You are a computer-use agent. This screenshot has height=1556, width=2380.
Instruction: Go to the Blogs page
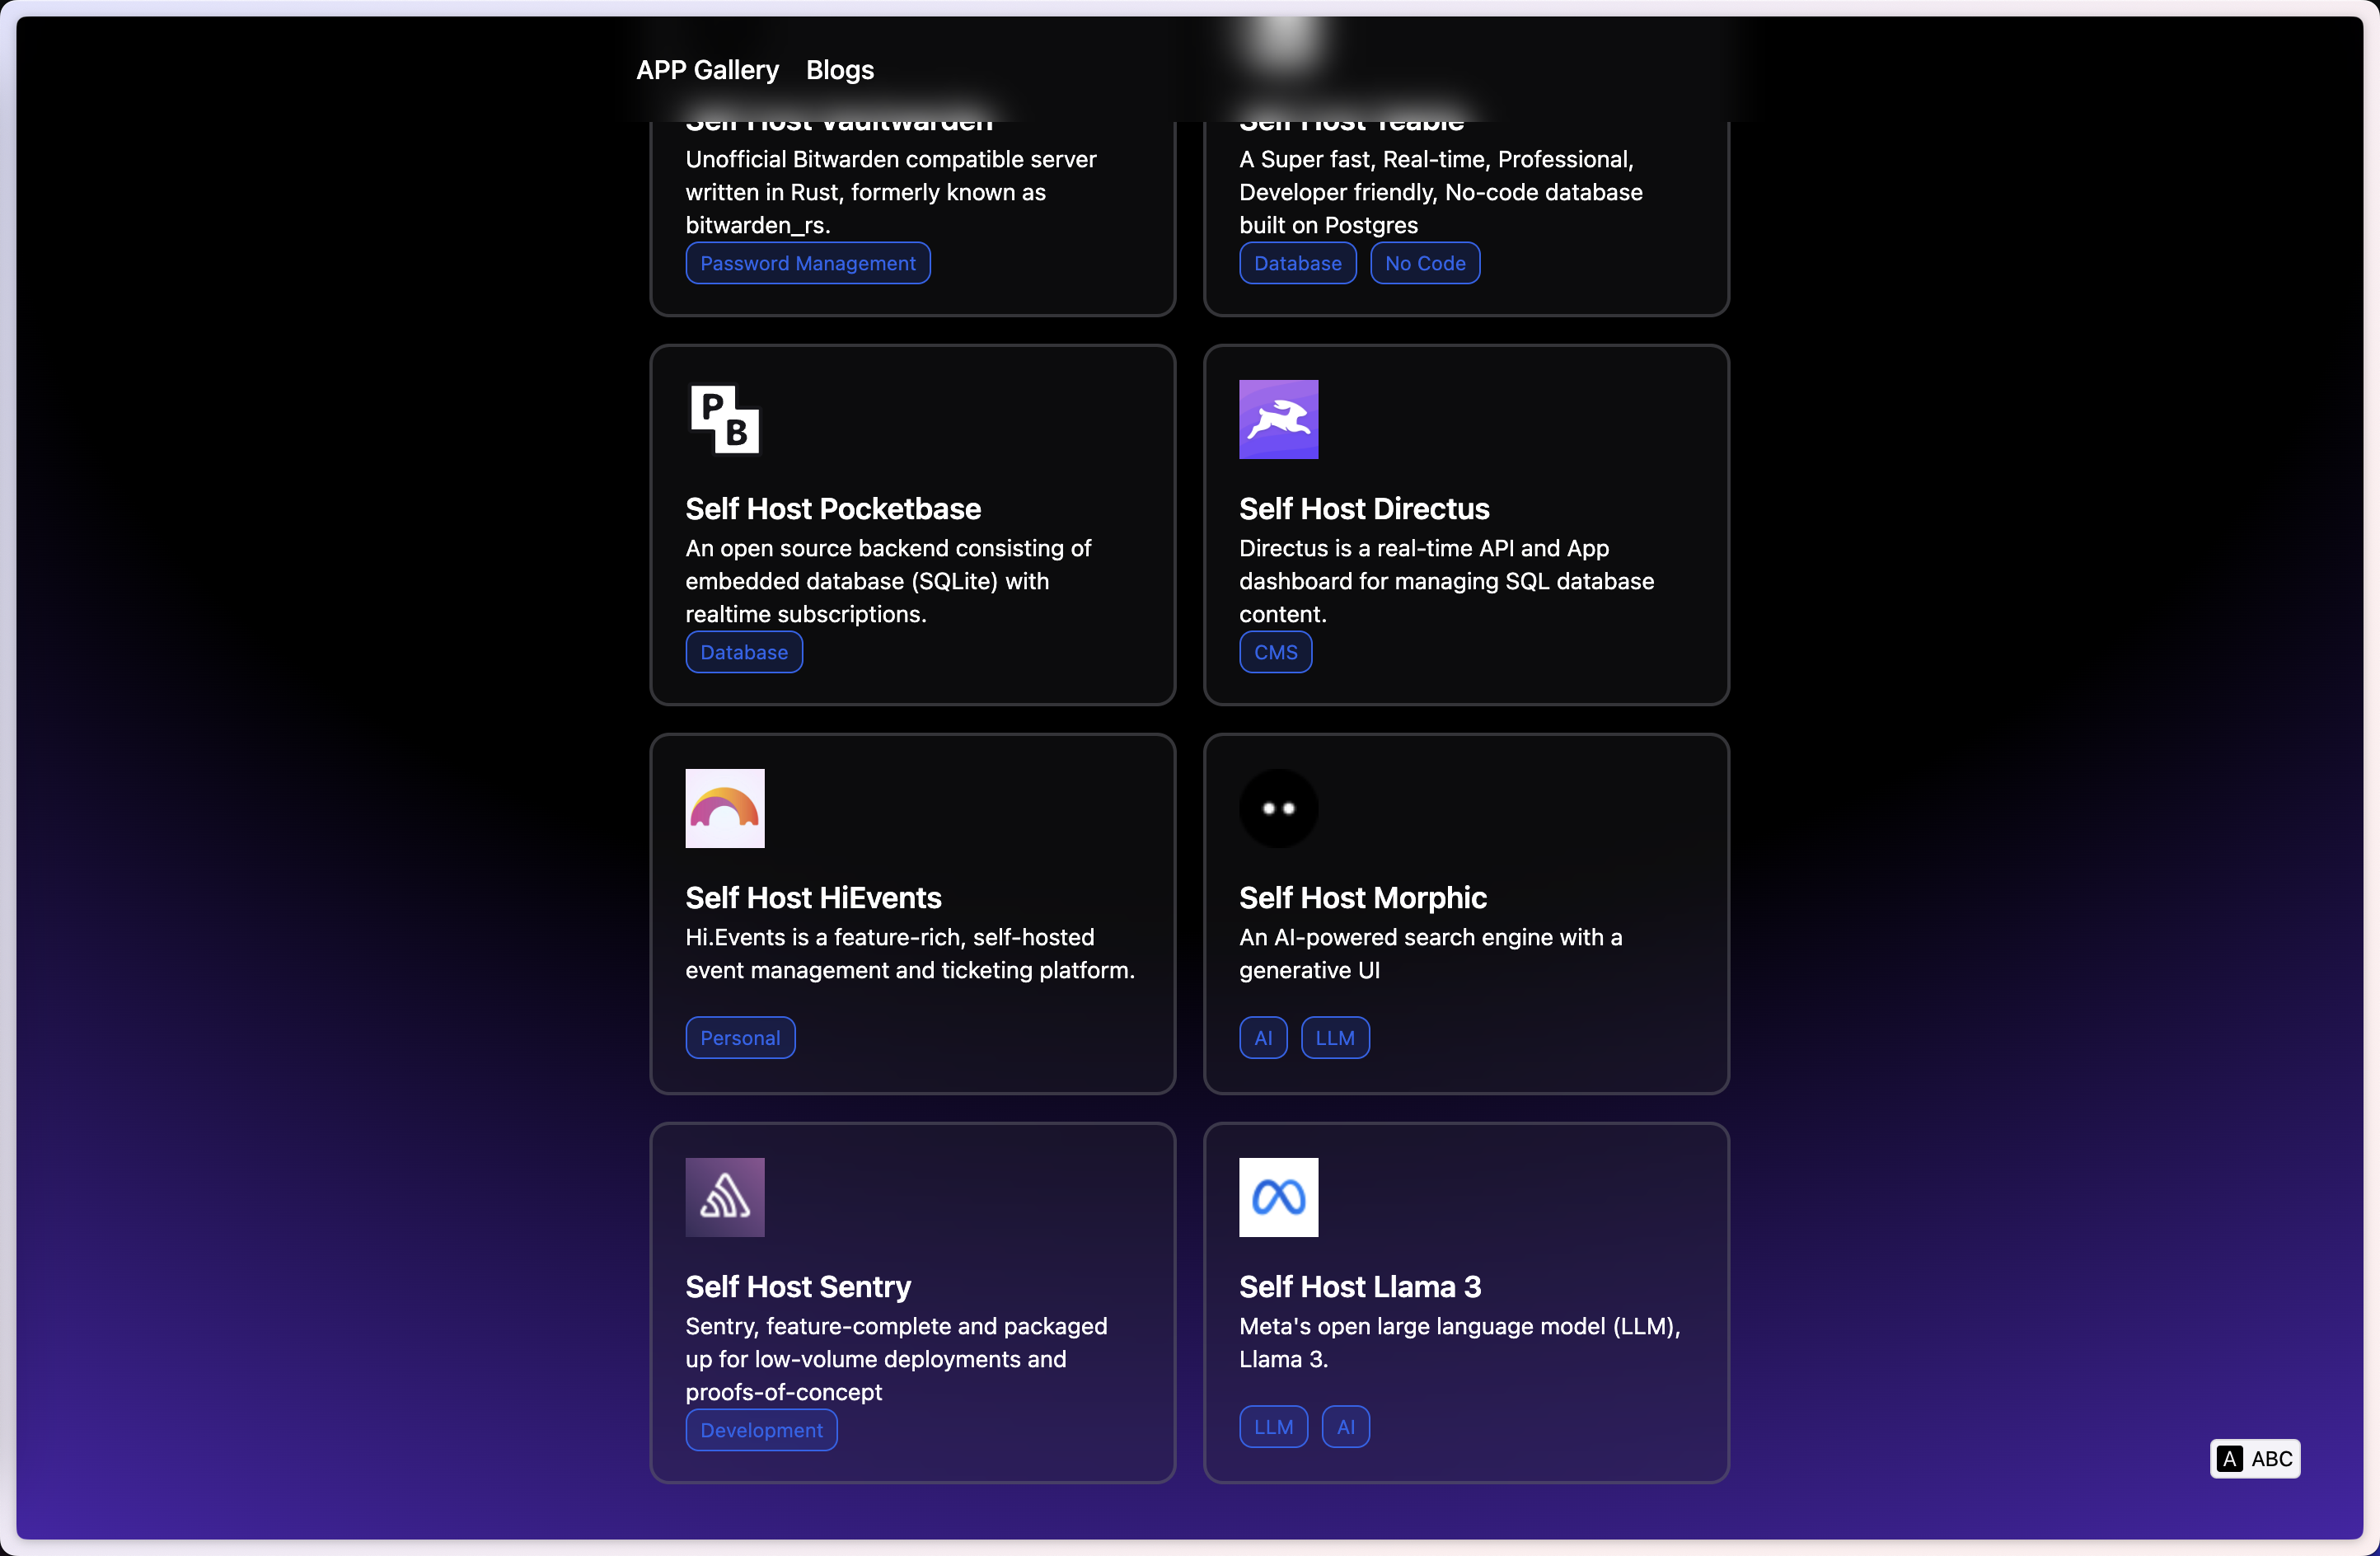tap(839, 70)
